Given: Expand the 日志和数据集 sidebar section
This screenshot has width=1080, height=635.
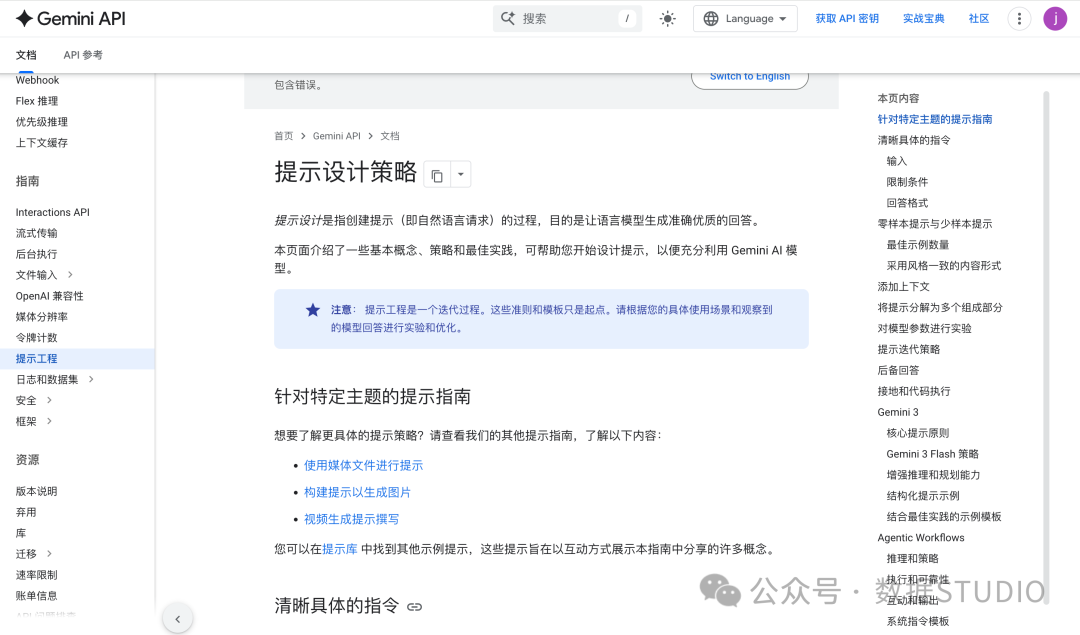Looking at the screenshot, I should point(91,379).
